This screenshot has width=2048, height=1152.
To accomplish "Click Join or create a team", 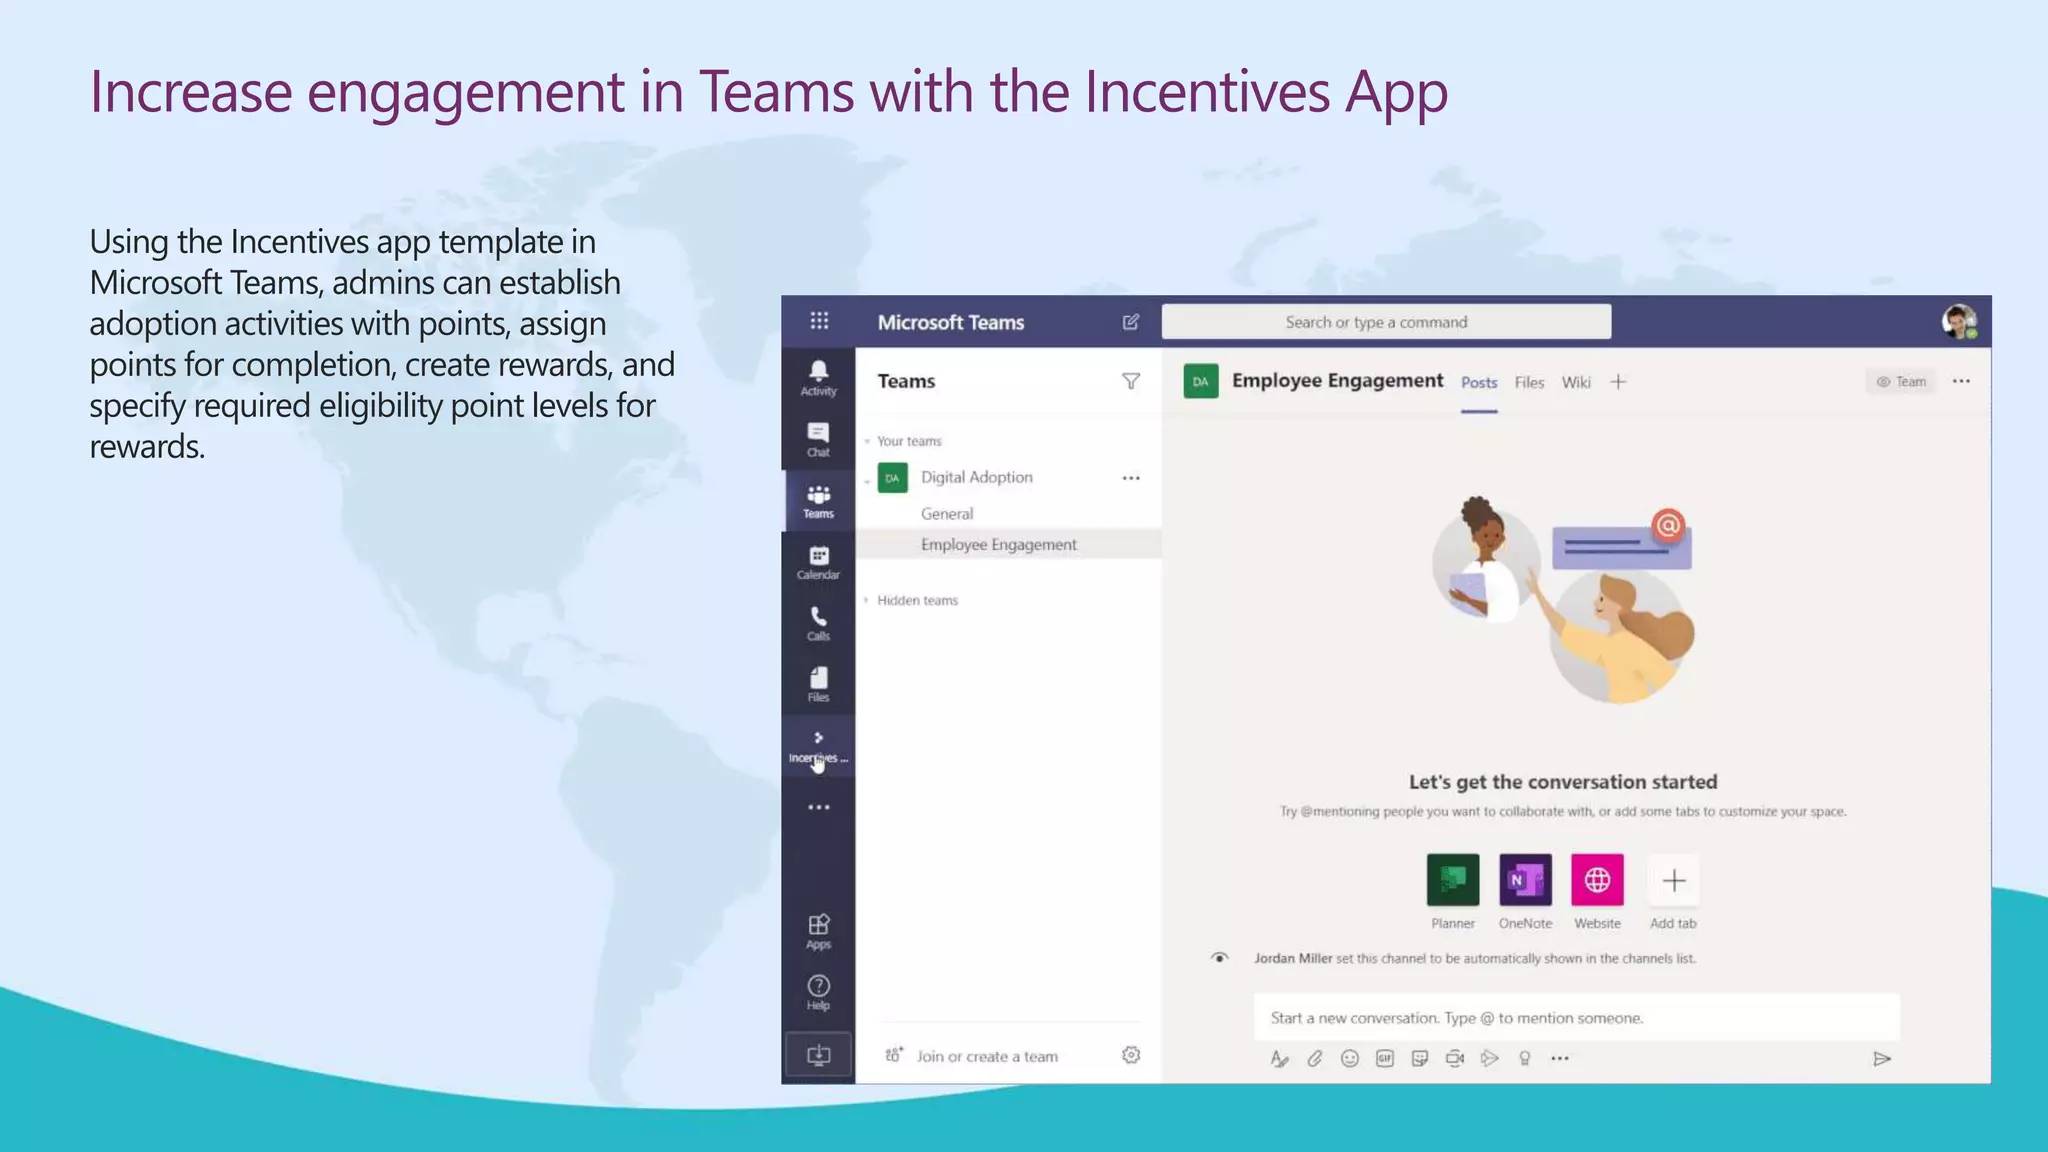I will click(x=986, y=1056).
